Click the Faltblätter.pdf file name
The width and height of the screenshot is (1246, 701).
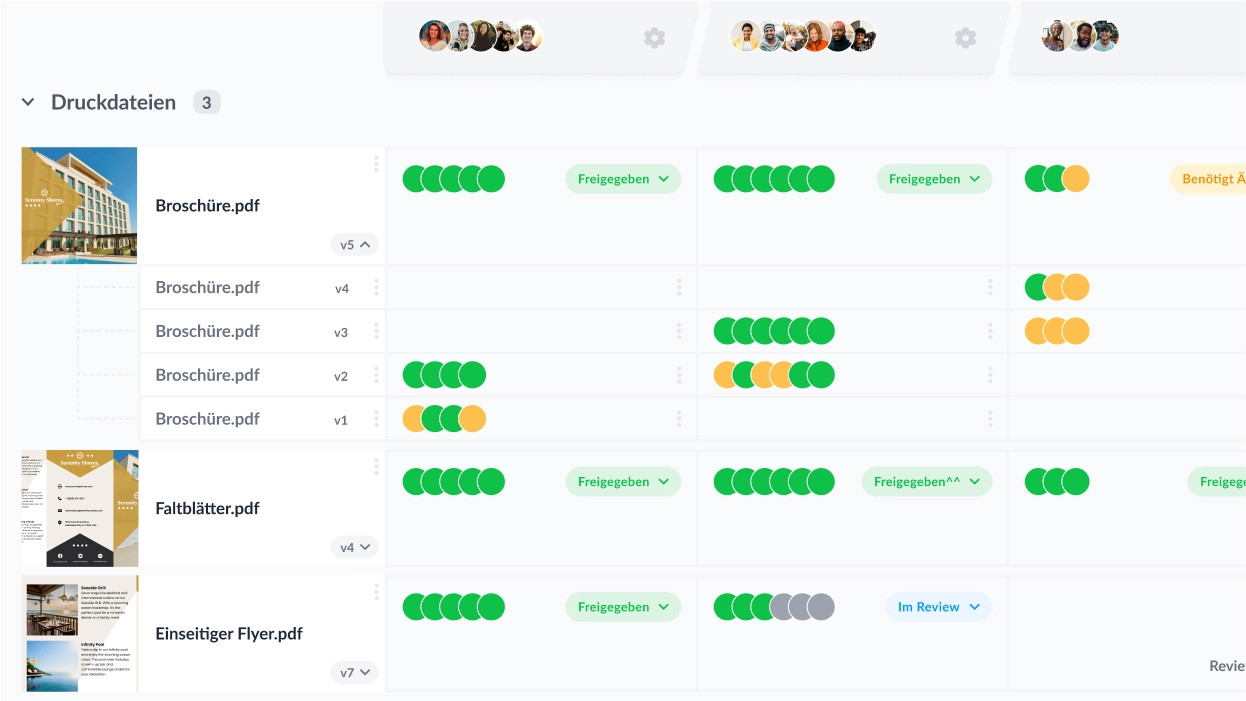click(x=207, y=508)
